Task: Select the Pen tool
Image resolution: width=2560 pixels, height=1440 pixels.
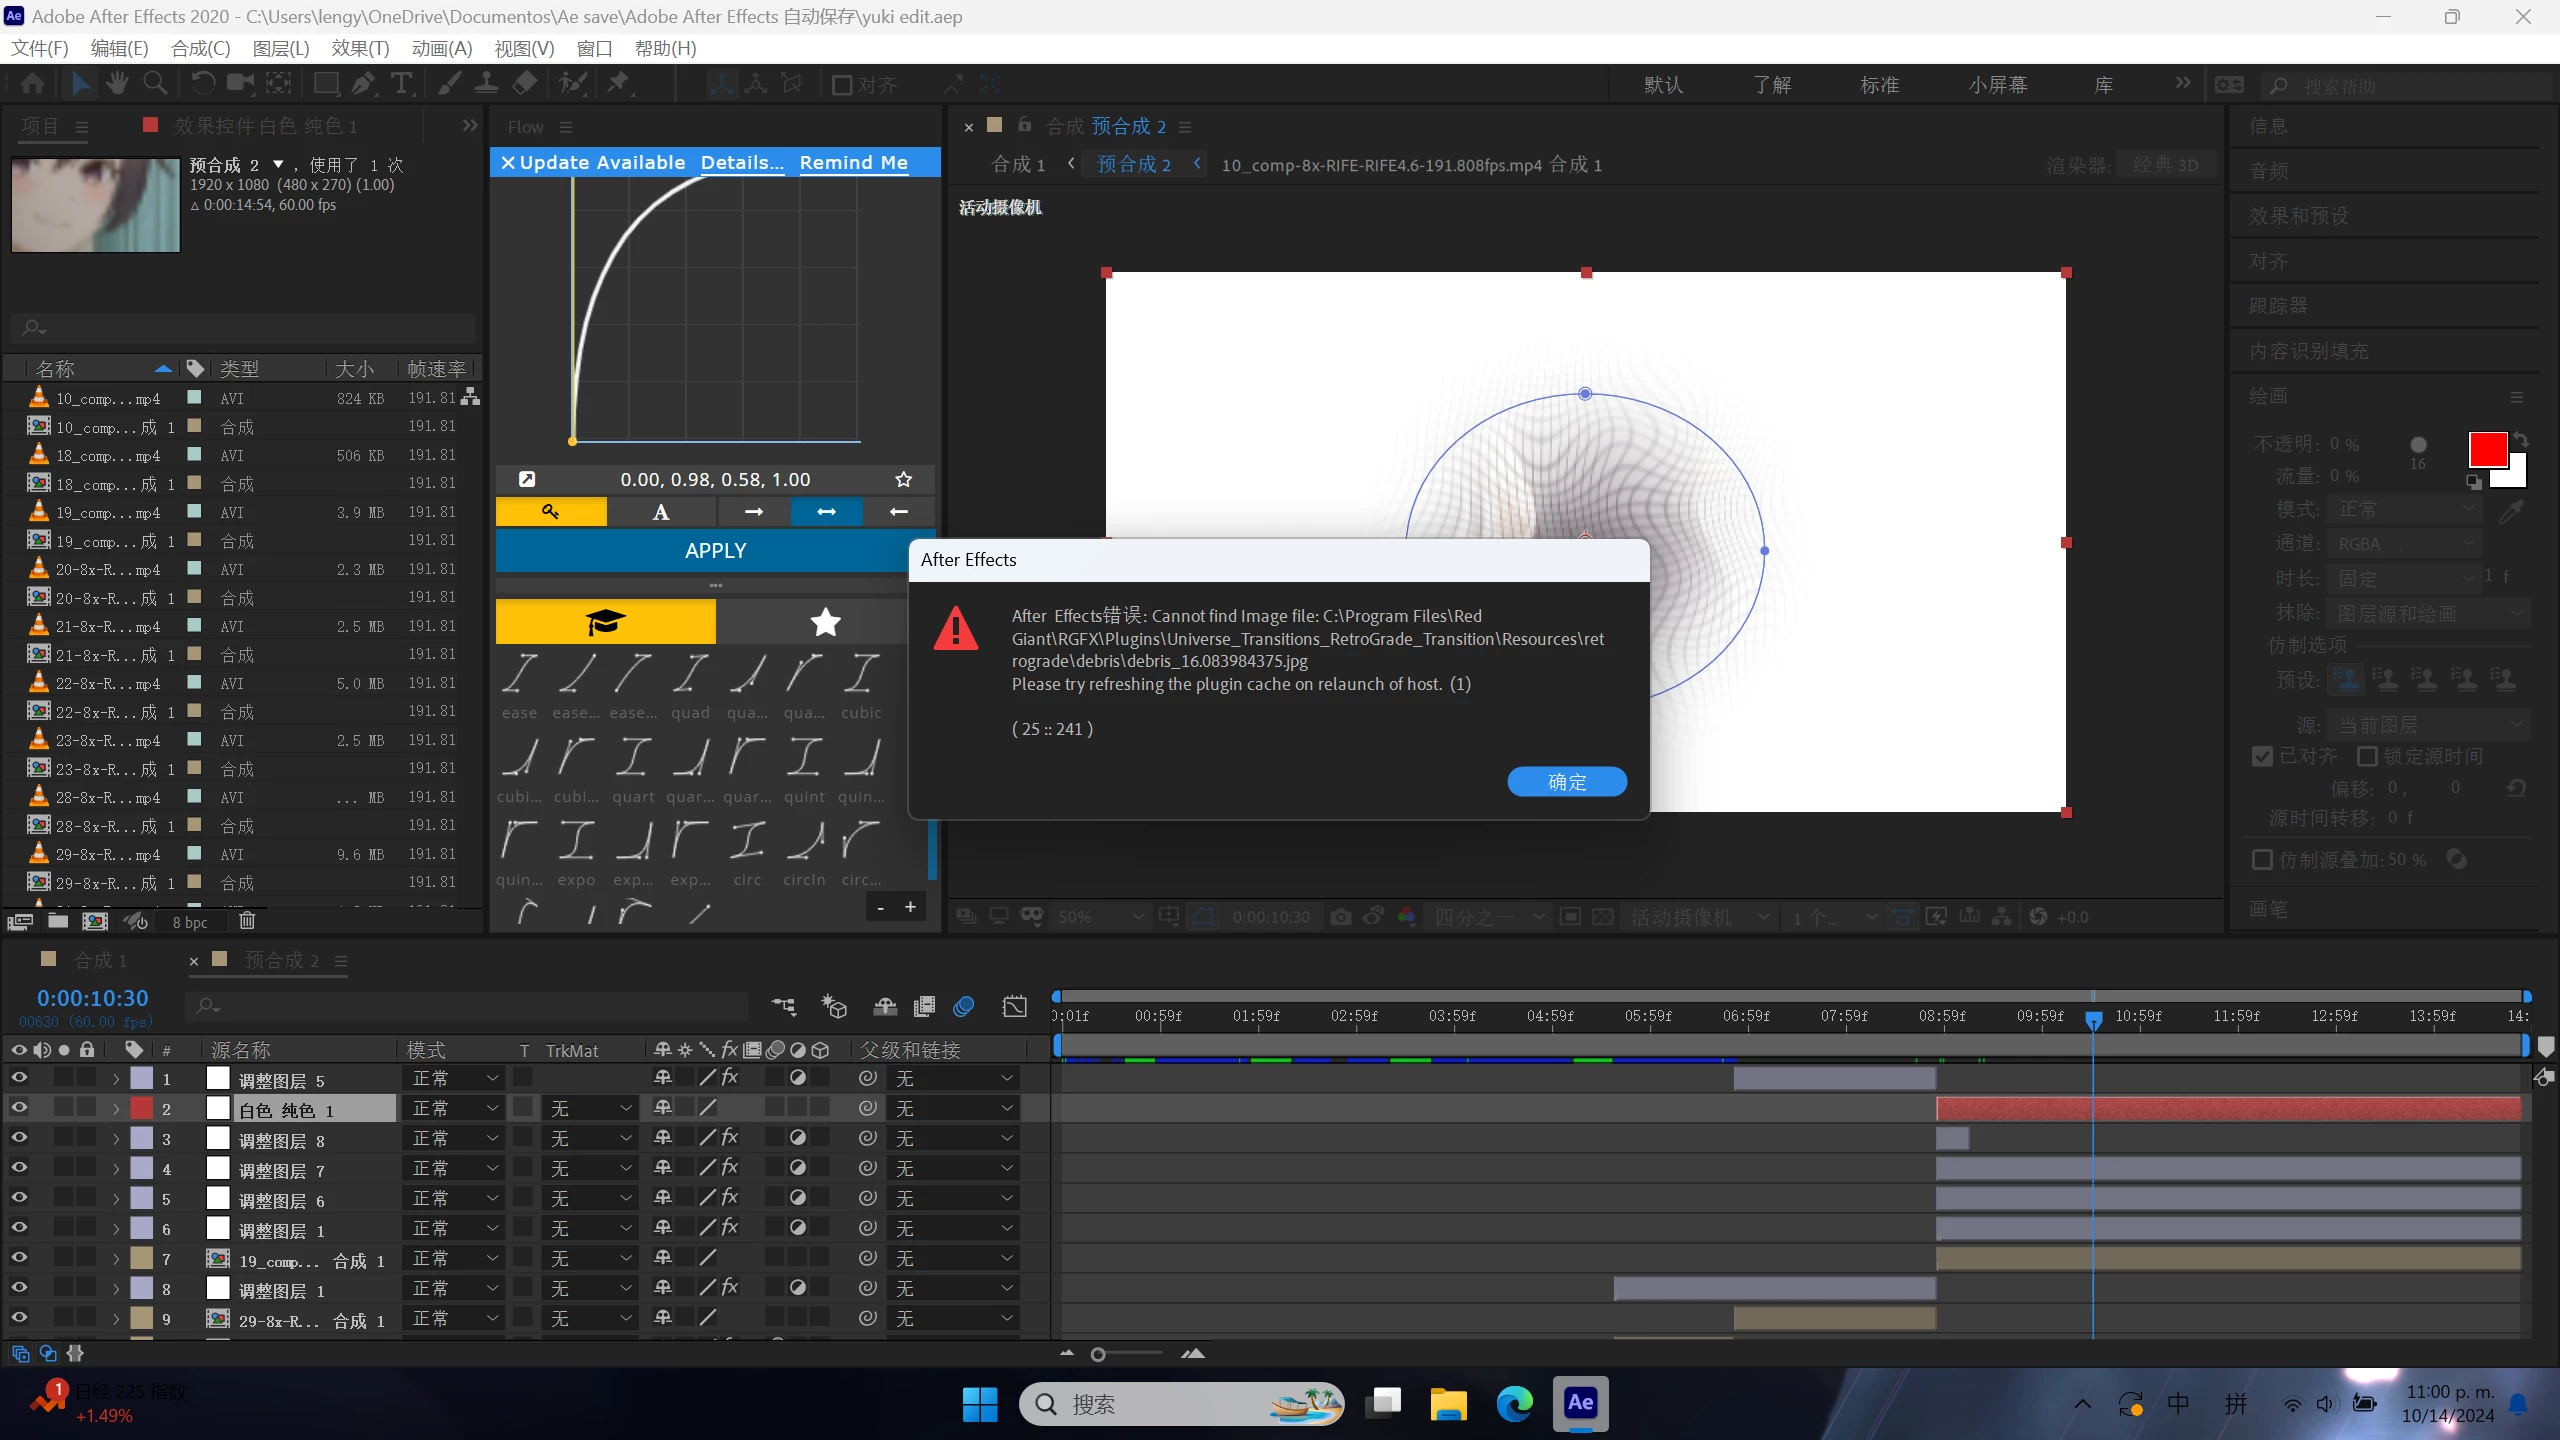Action: pos(363,84)
